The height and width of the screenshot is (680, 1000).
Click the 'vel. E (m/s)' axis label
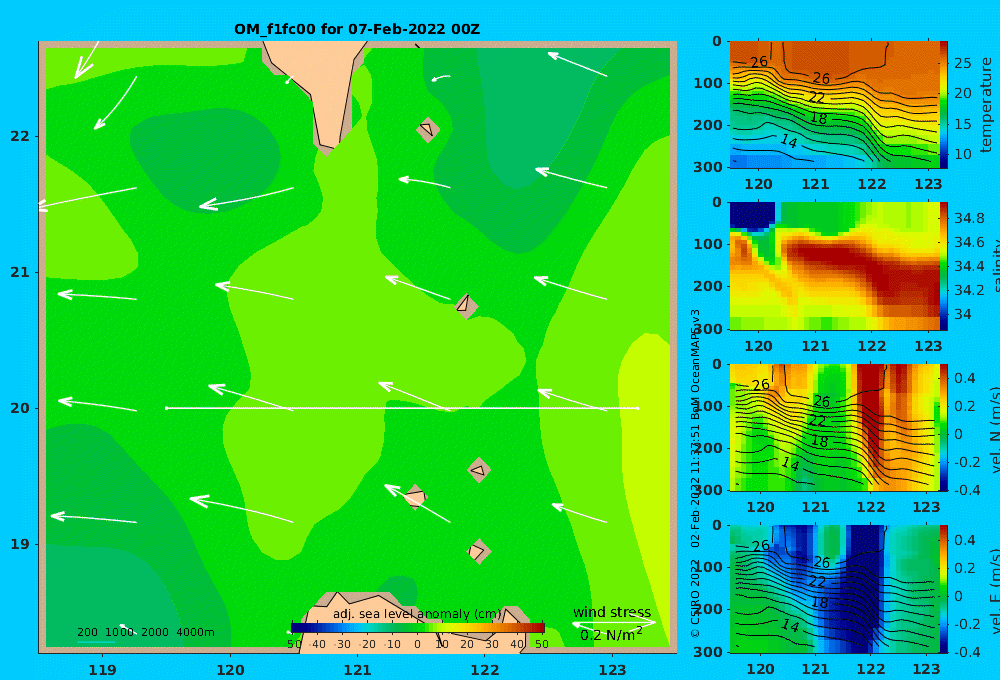click(995, 591)
